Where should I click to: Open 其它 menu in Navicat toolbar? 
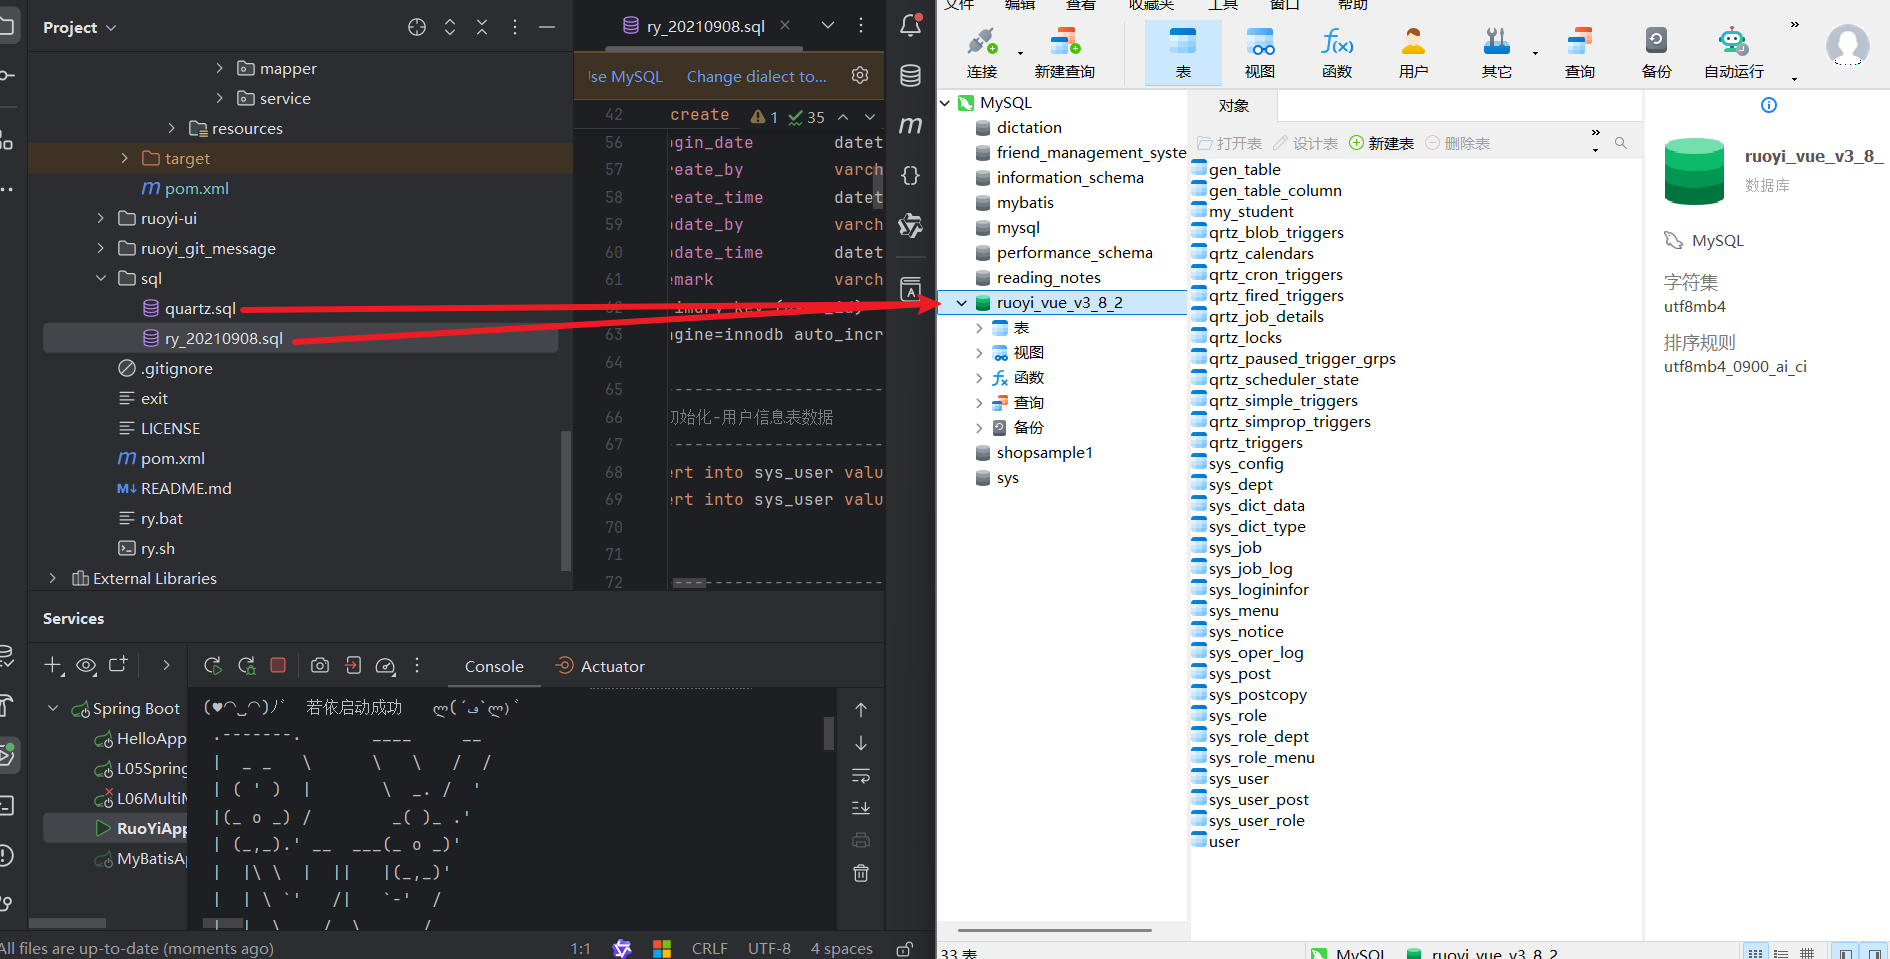pos(1497,53)
